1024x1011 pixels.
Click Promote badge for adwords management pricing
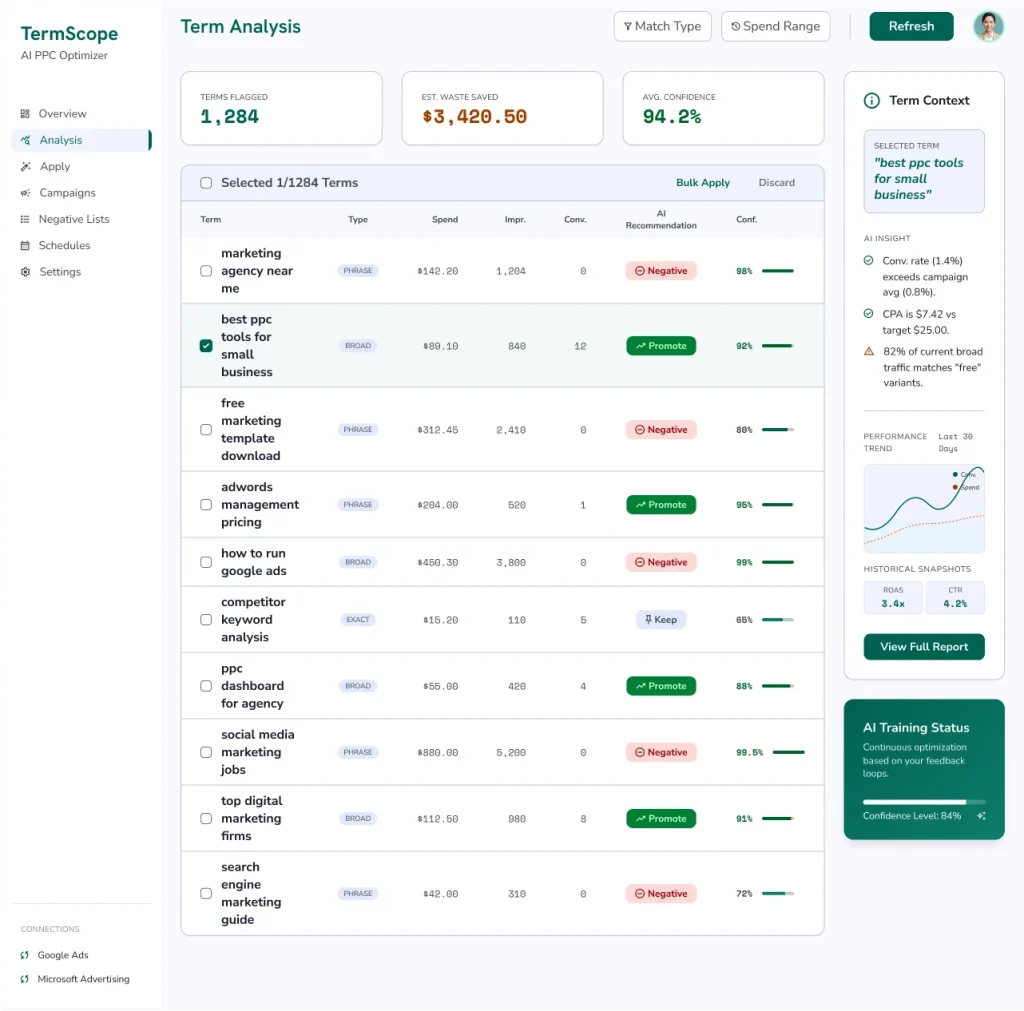661,505
